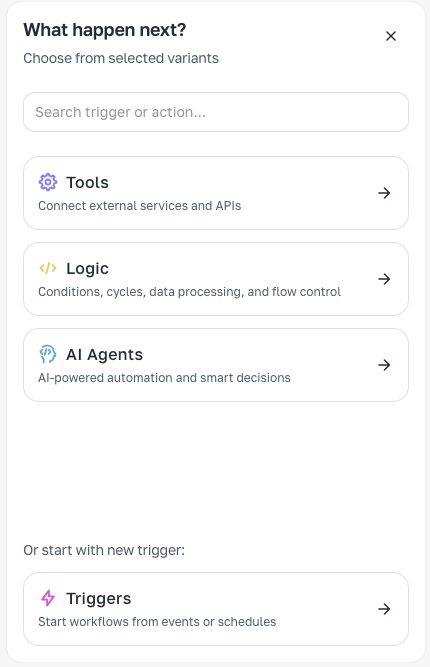Click the 'Or start with new trigger' label
Image resolution: width=430 pixels, height=667 pixels.
[104, 550]
